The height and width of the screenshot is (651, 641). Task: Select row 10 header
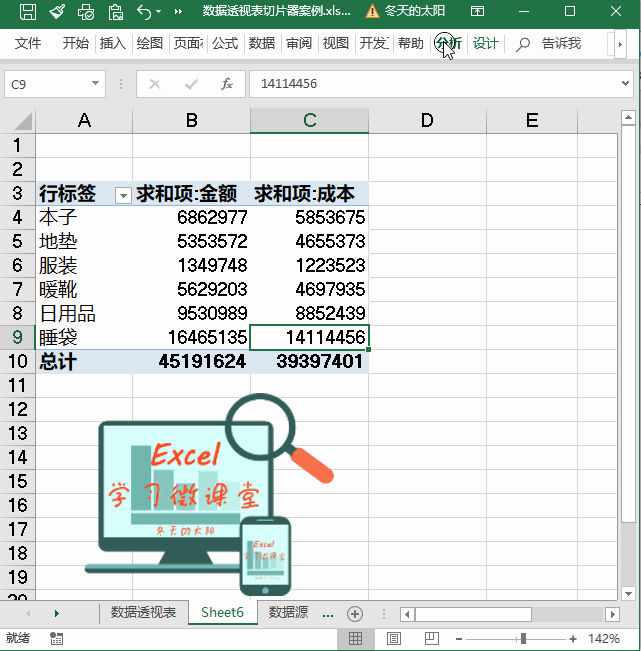(17, 361)
